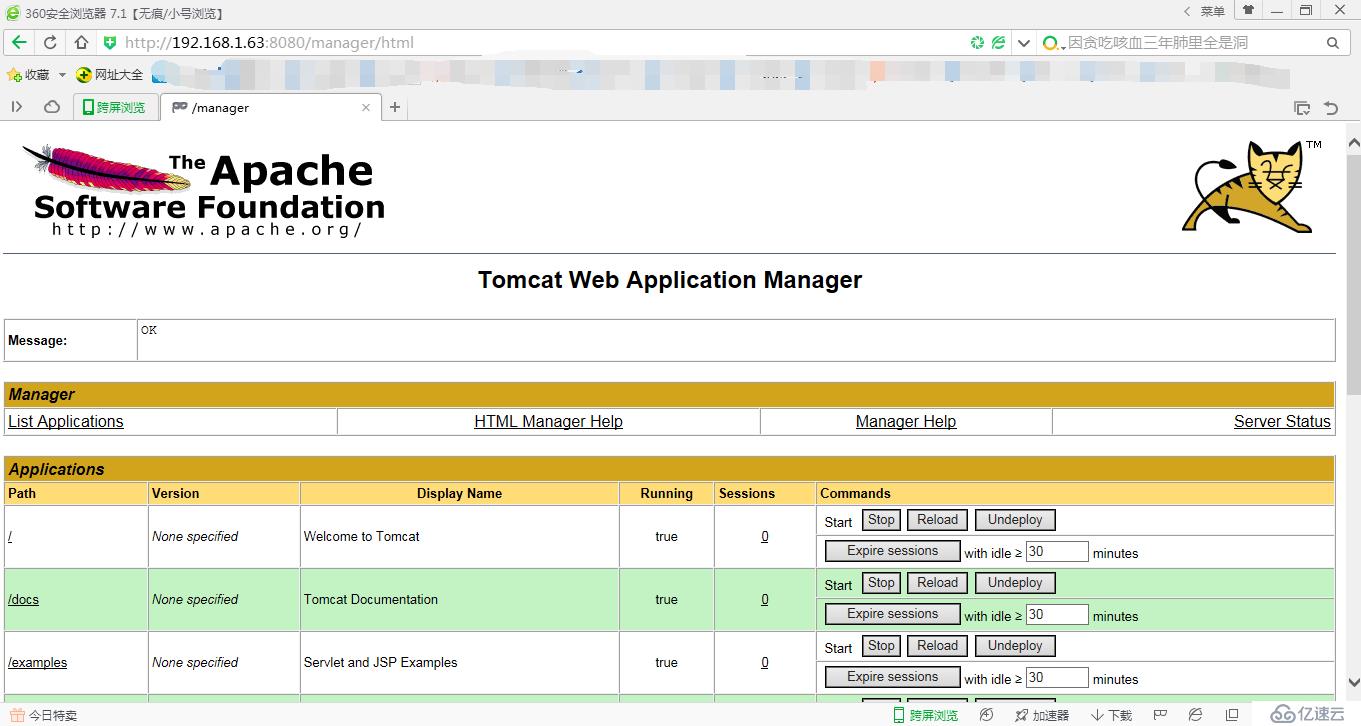This screenshot has height=726, width=1361.
Task: Click the green security shield in address bar
Action: 110,43
